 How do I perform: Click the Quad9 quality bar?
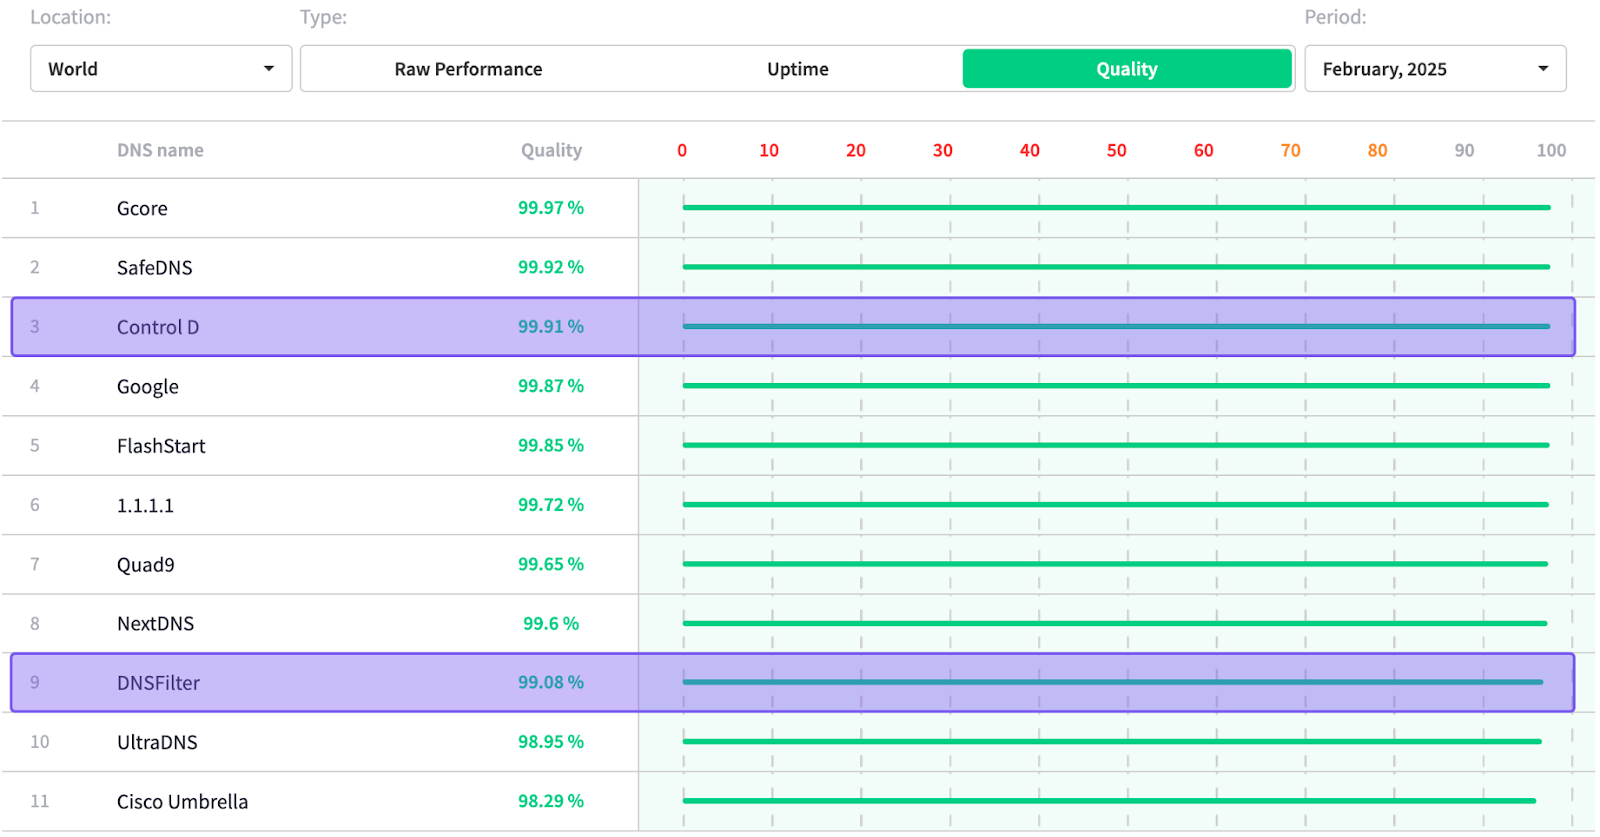1115,564
